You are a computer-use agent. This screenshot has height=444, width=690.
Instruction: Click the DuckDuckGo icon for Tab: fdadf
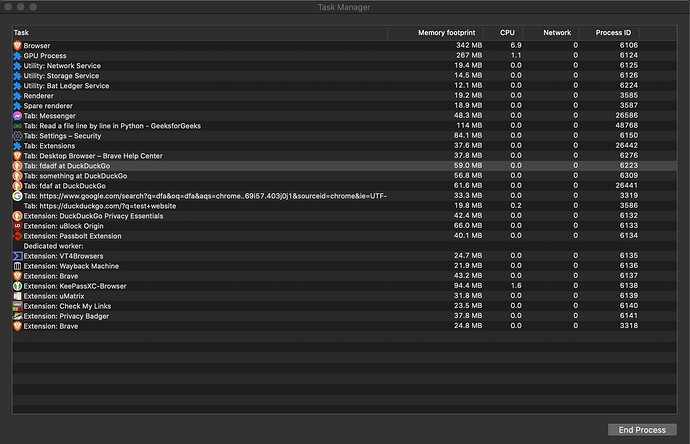click(x=17, y=166)
